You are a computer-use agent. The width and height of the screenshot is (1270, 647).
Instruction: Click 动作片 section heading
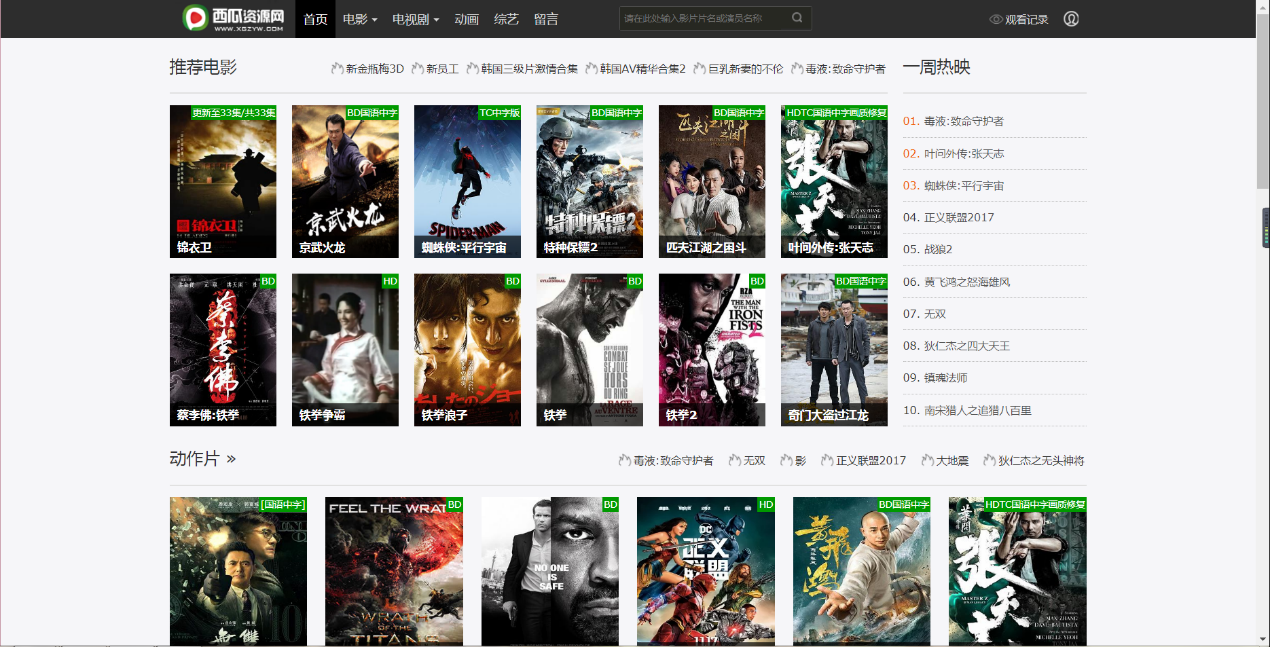(x=194, y=459)
